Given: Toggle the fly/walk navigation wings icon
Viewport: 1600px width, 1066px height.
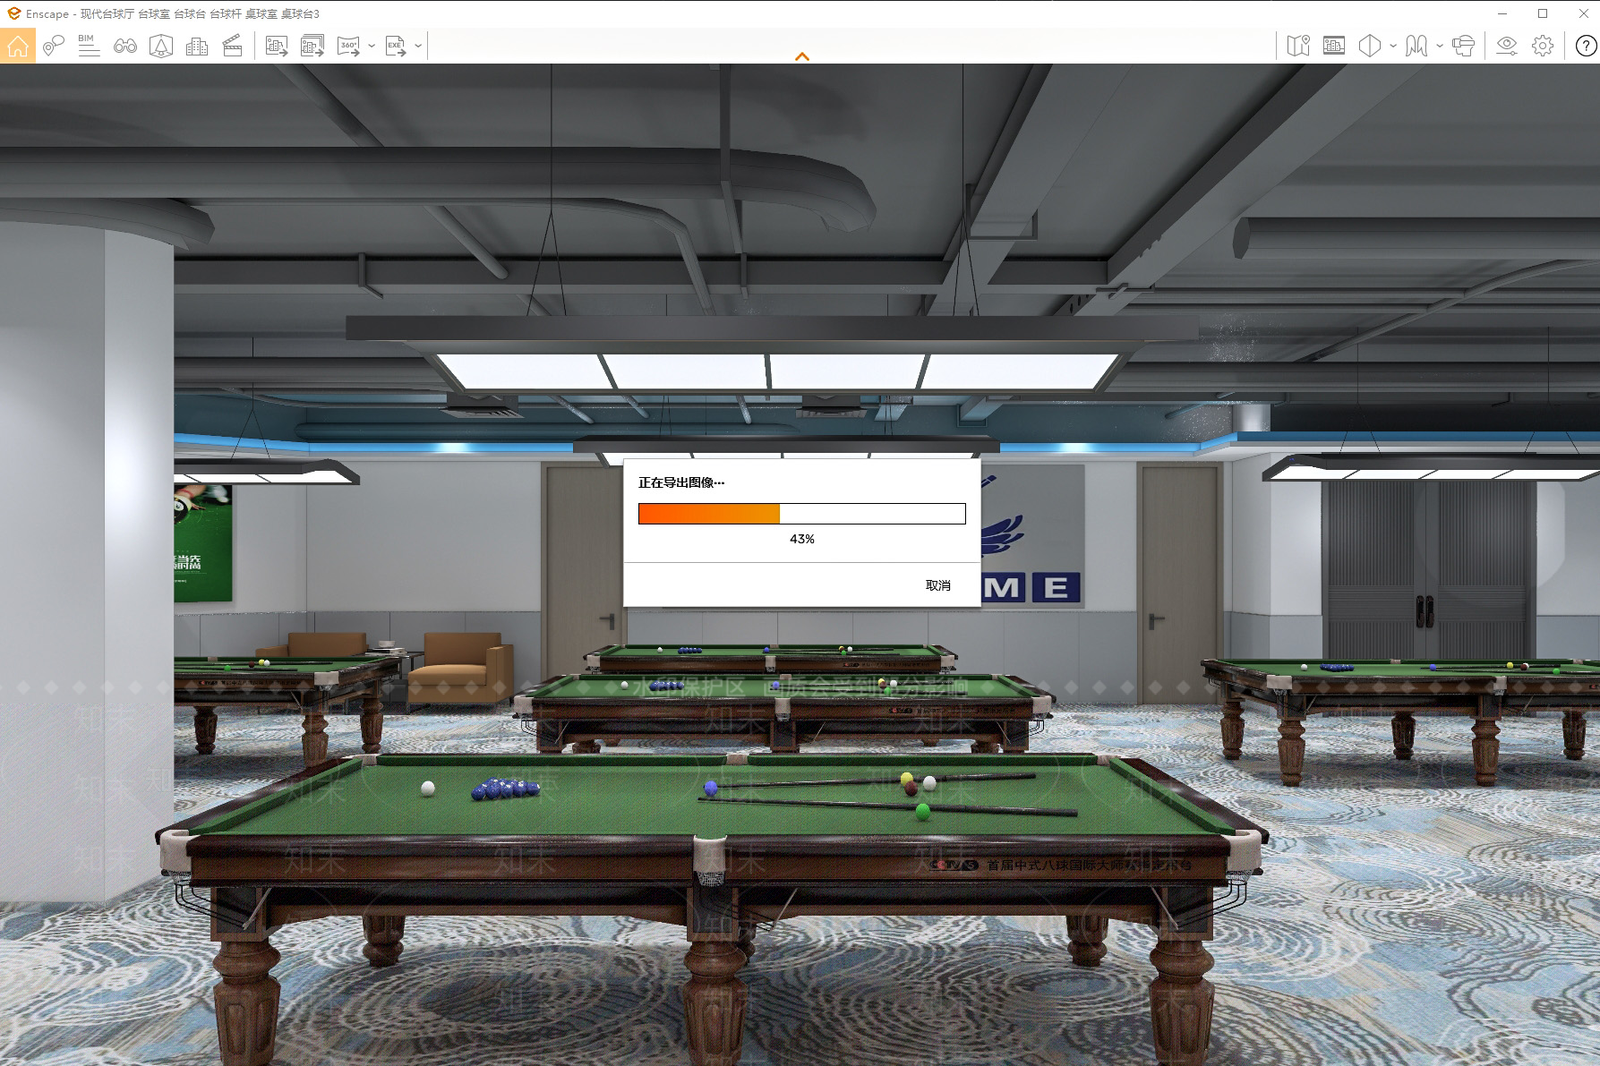Looking at the screenshot, I should pyautogui.click(x=1416, y=46).
